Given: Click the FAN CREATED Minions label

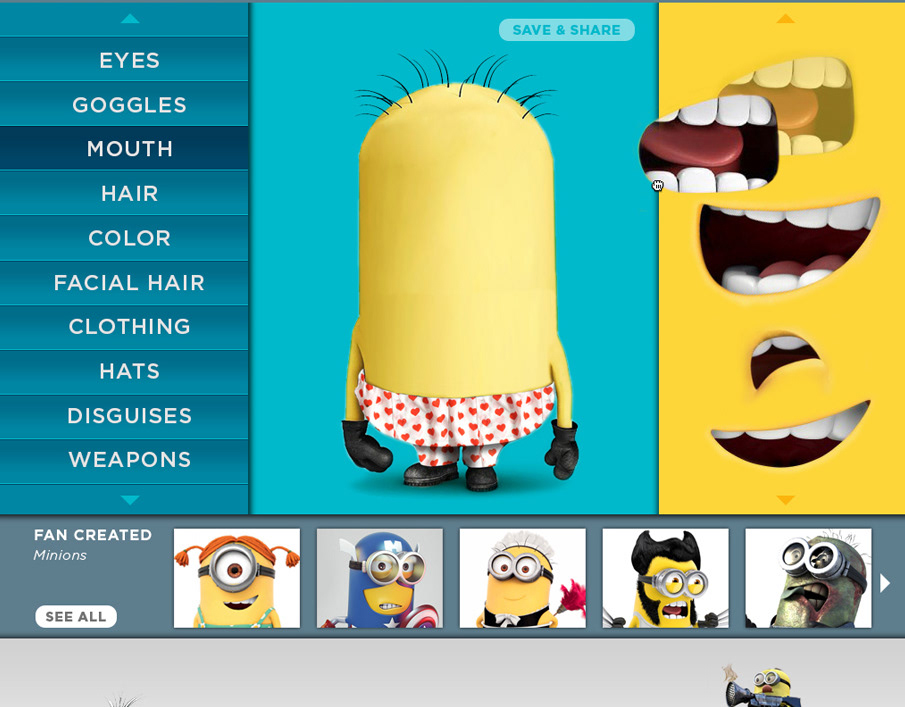Looking at the screenshot, I should pyautogui.click(x=92, y=544).
